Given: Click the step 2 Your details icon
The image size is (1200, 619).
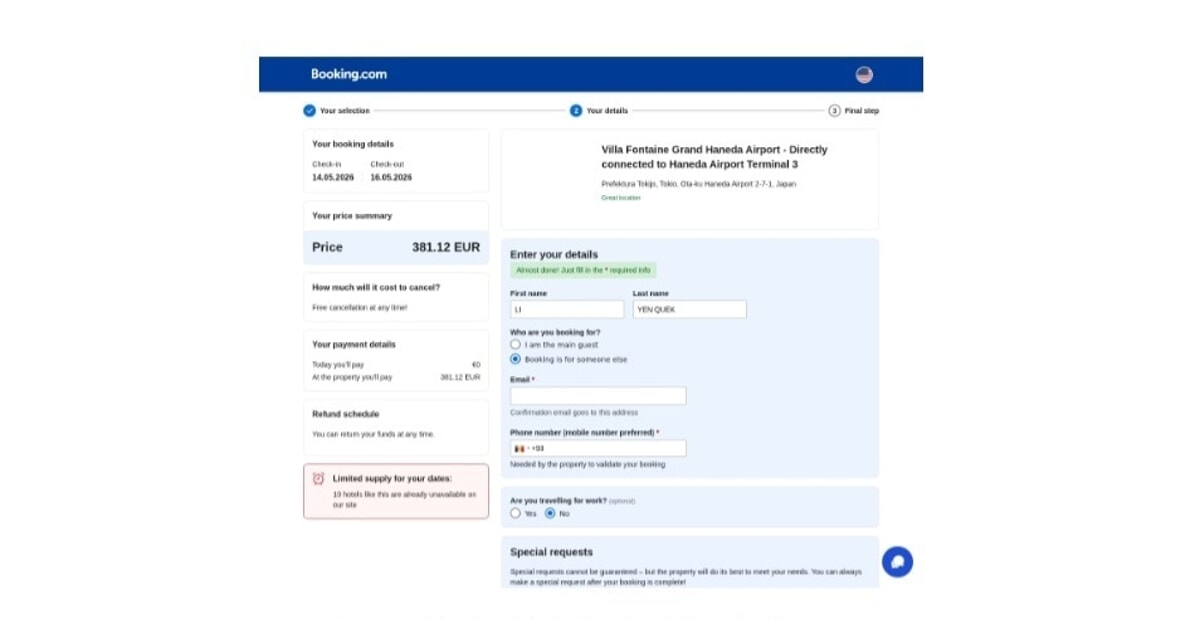Looking at the screenshot, I should coord(576,111).
